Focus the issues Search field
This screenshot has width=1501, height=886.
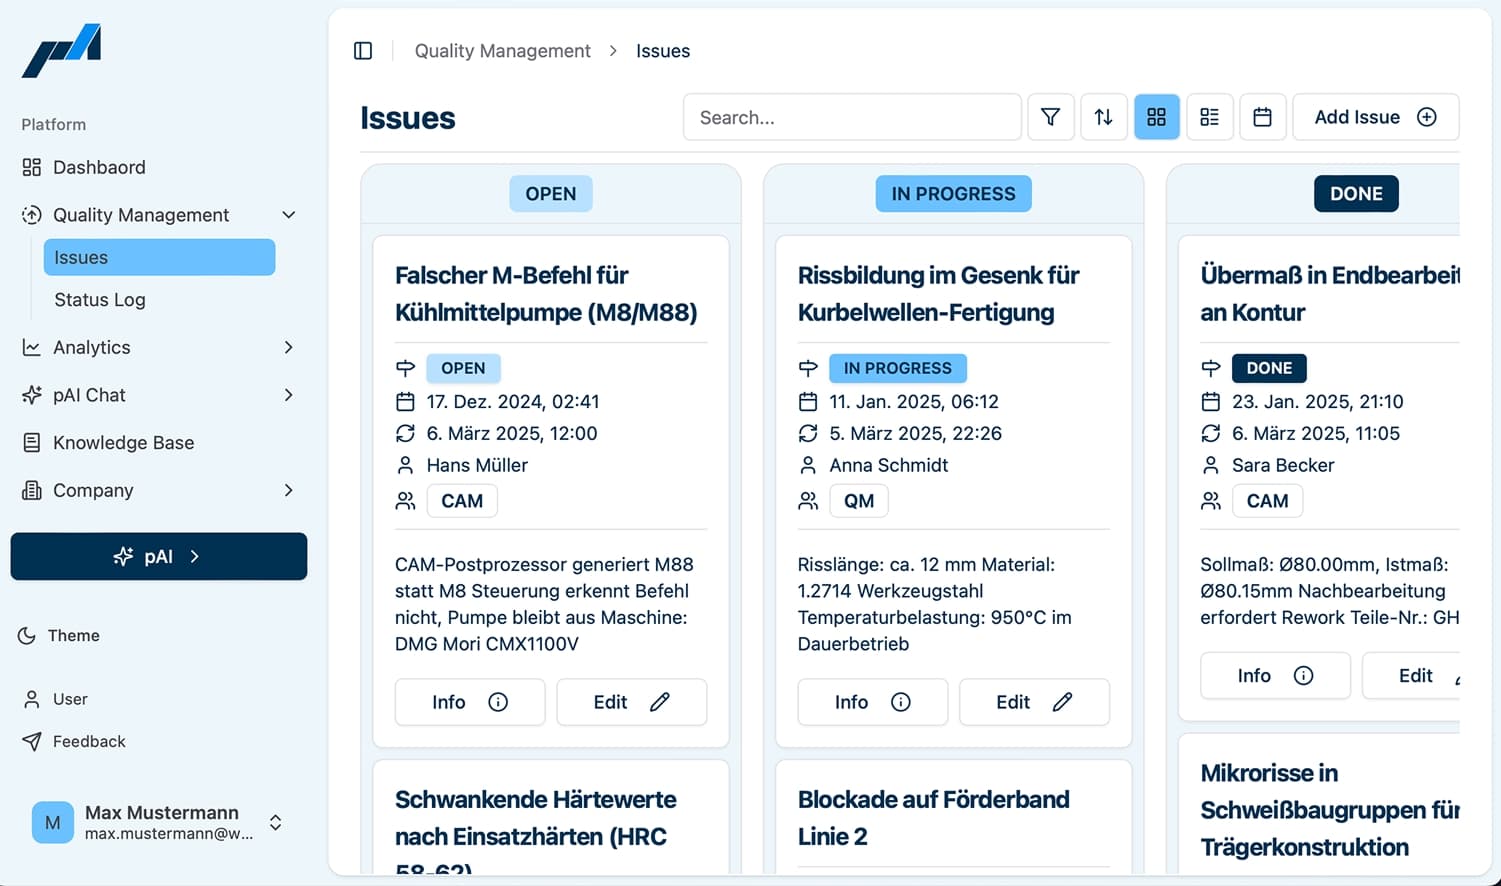tap(852, 117)
